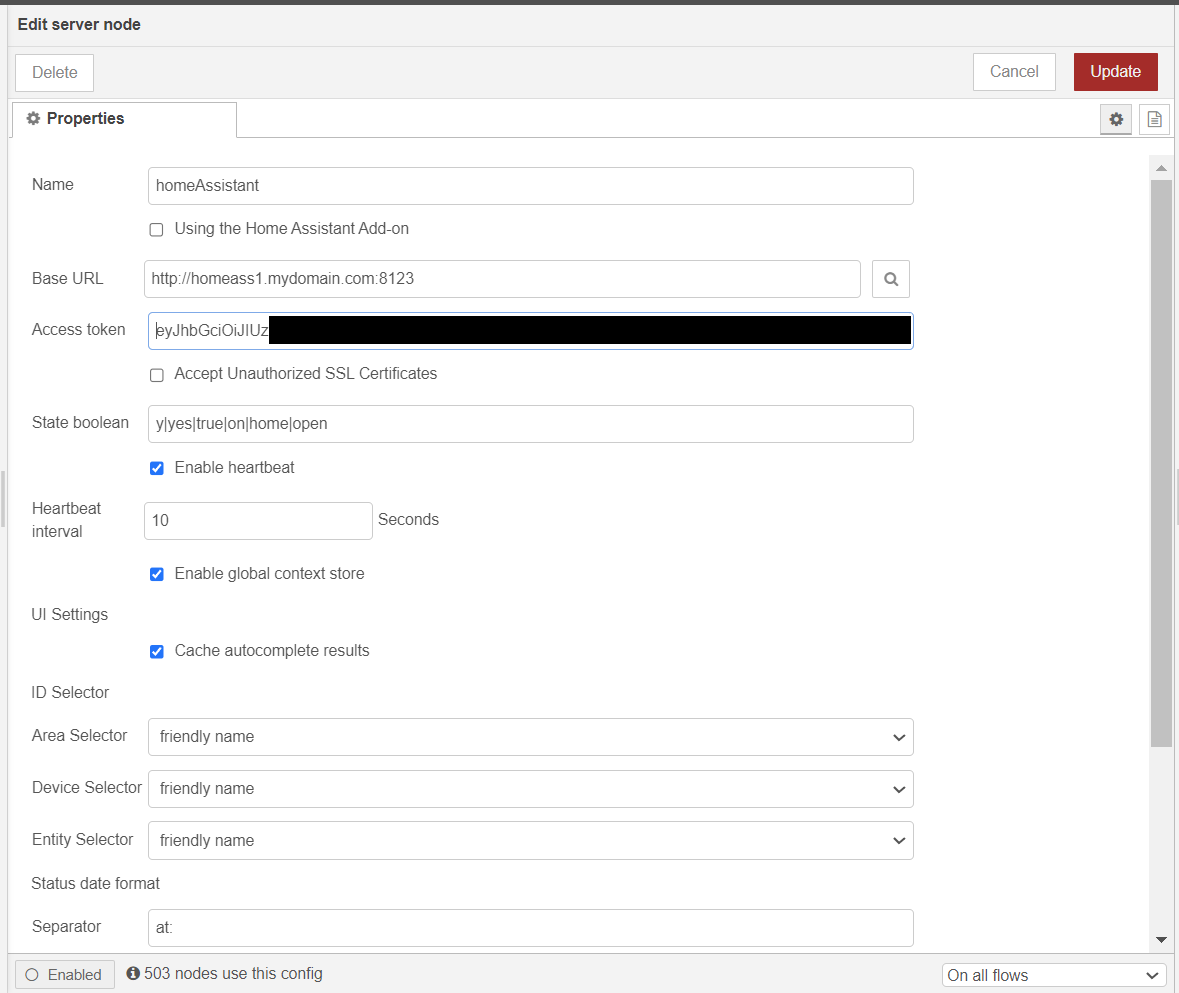Open the node settings gear icon
This screenshot has width=1179, height=993.
click(1115, 119)
